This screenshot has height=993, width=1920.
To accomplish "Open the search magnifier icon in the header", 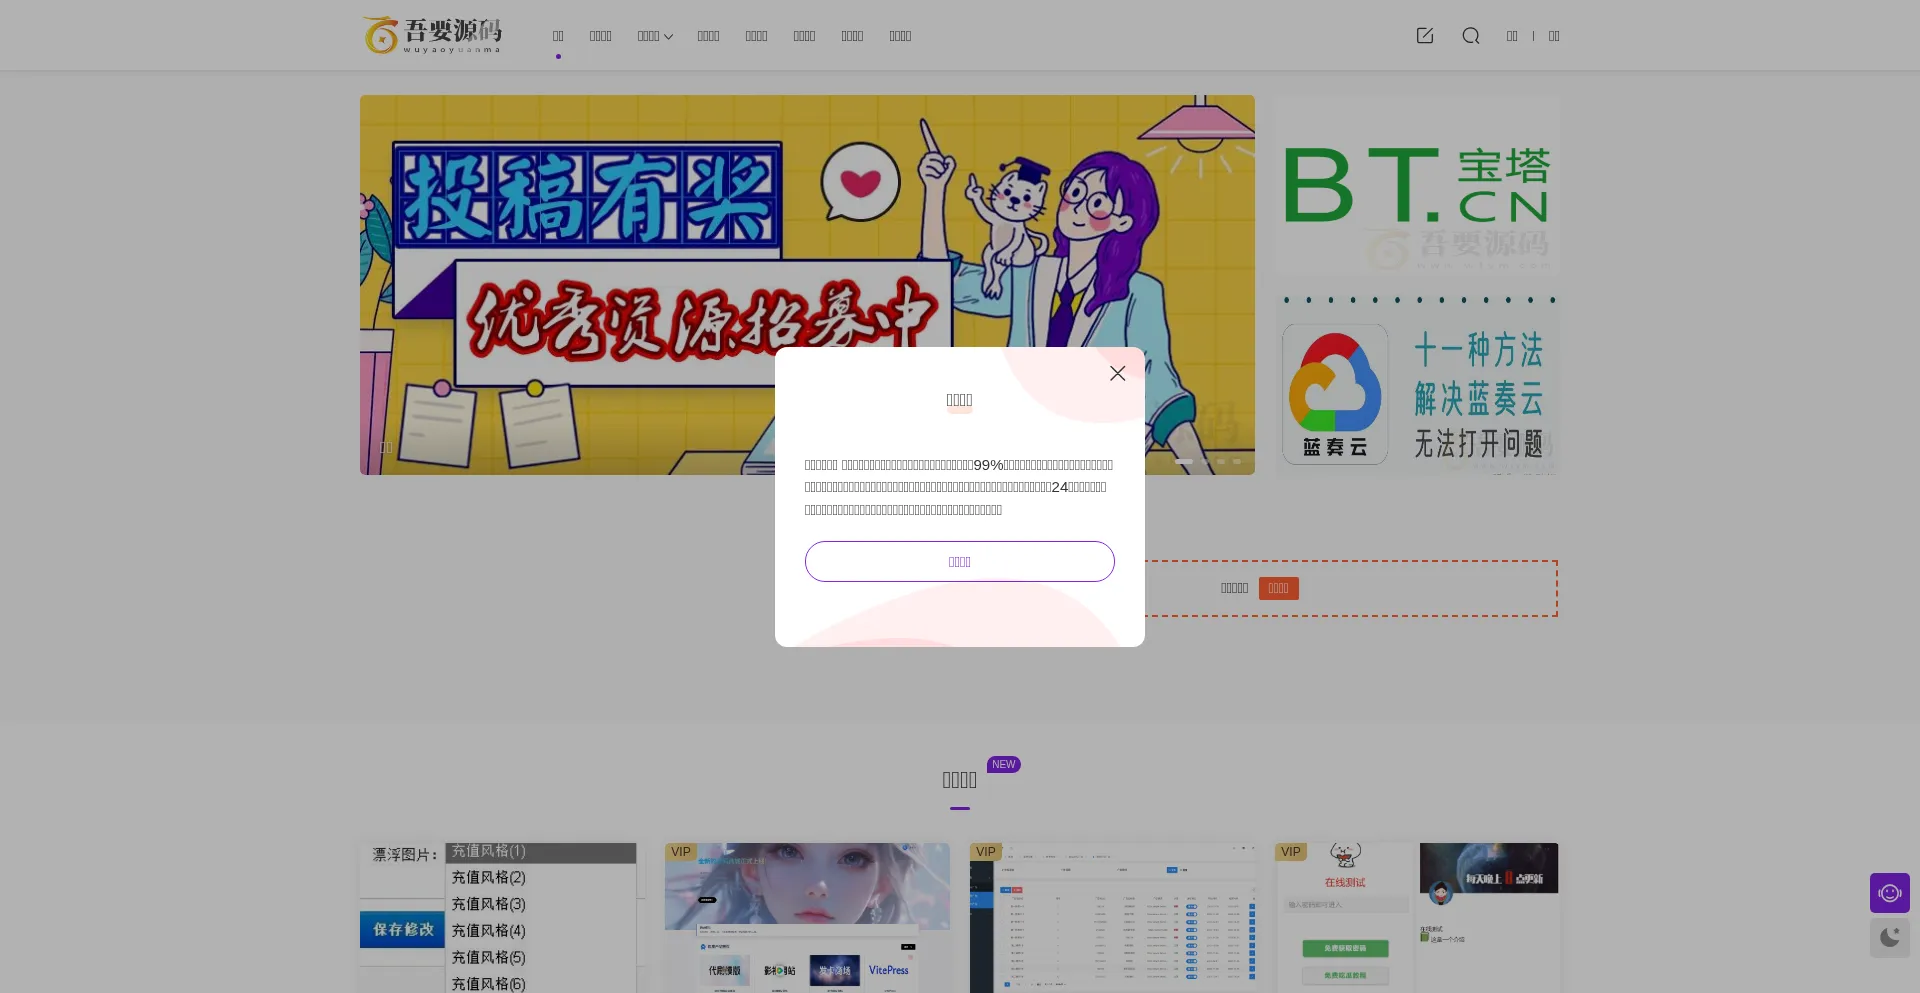I will [1470, 36].
